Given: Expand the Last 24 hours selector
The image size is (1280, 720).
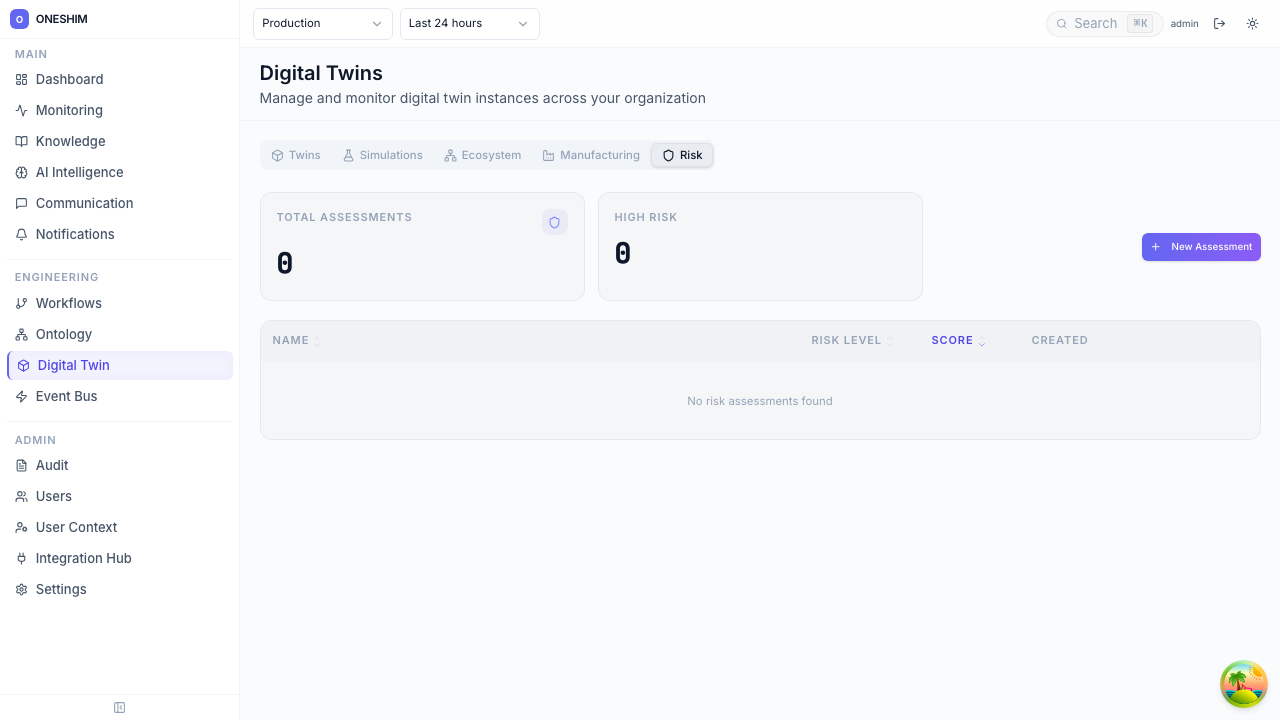Looking at the screenshot, I should 469,24.
